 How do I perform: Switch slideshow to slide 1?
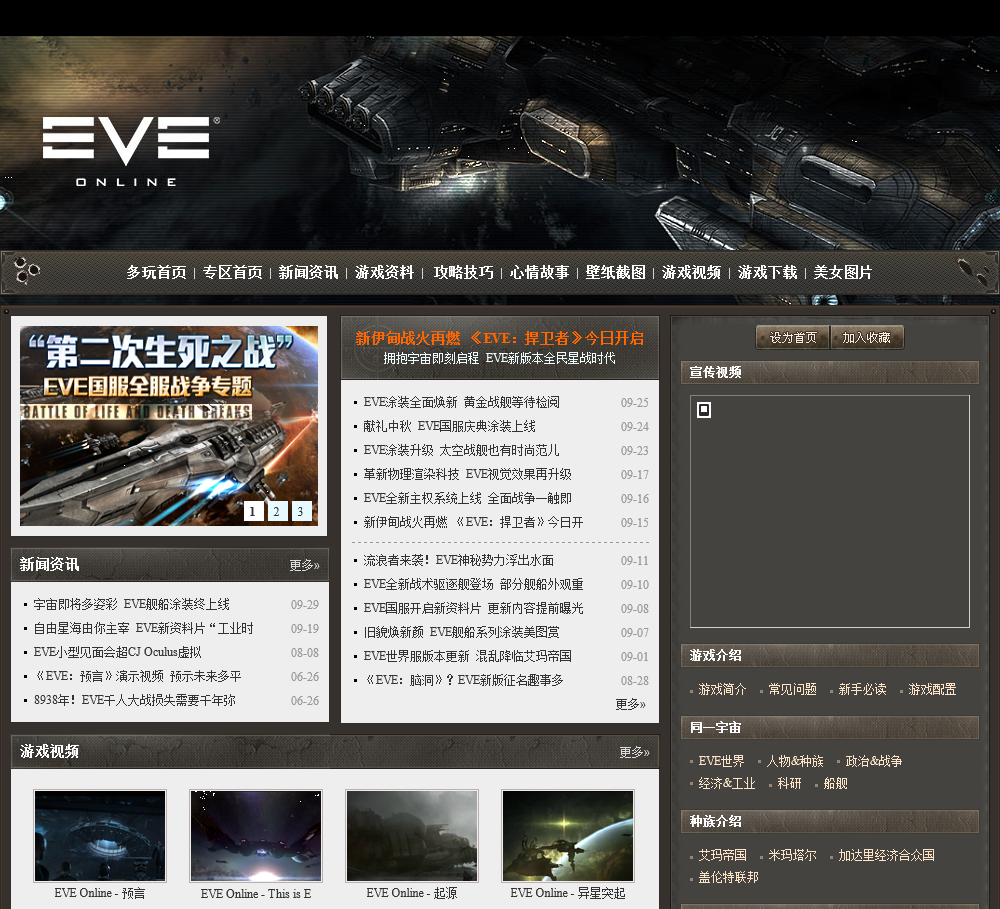[253, 511]
